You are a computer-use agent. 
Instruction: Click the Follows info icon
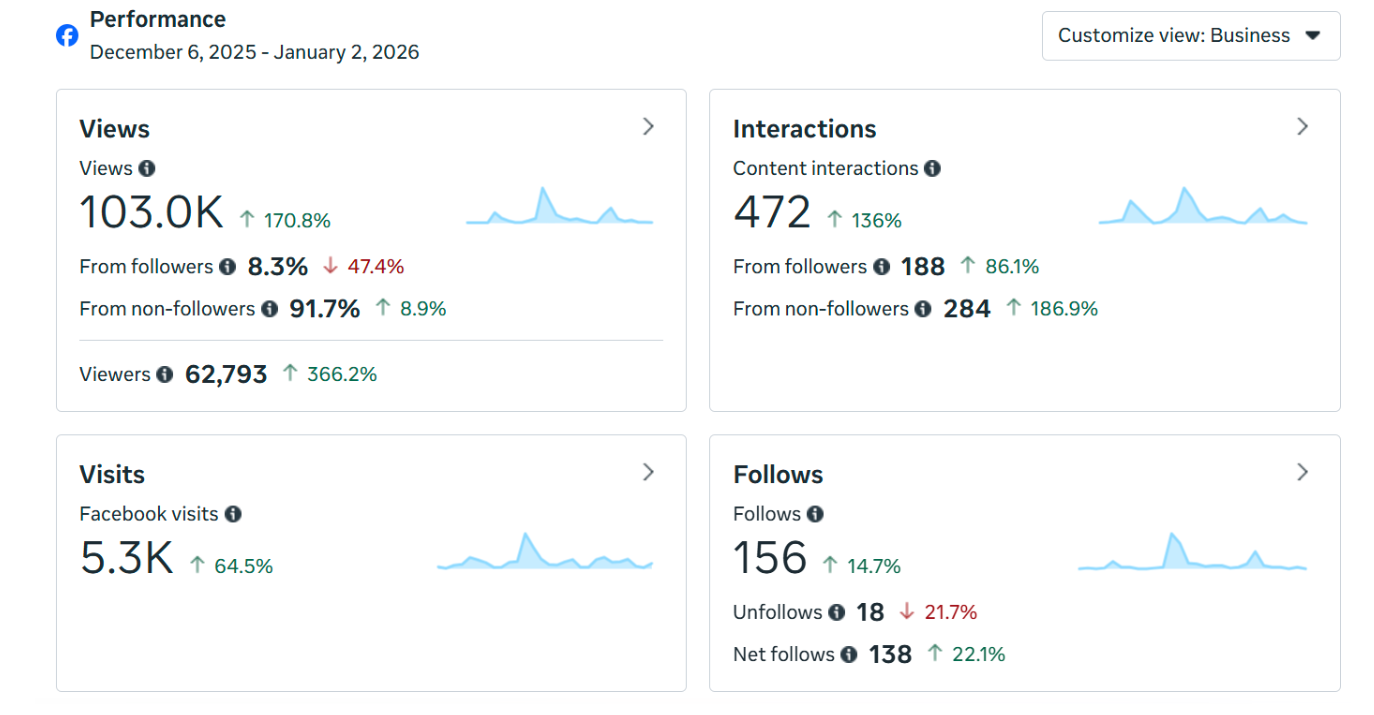[x=815, y=514]
